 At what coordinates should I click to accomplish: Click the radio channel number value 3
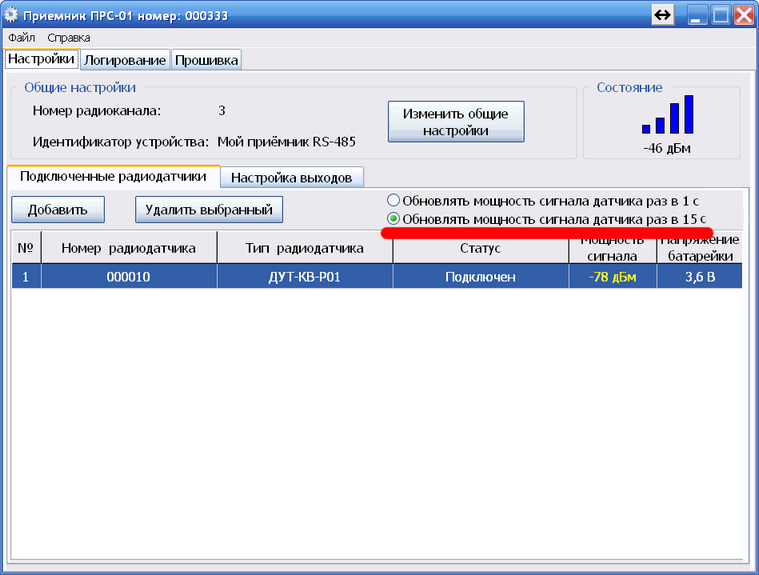pos(222,110)
